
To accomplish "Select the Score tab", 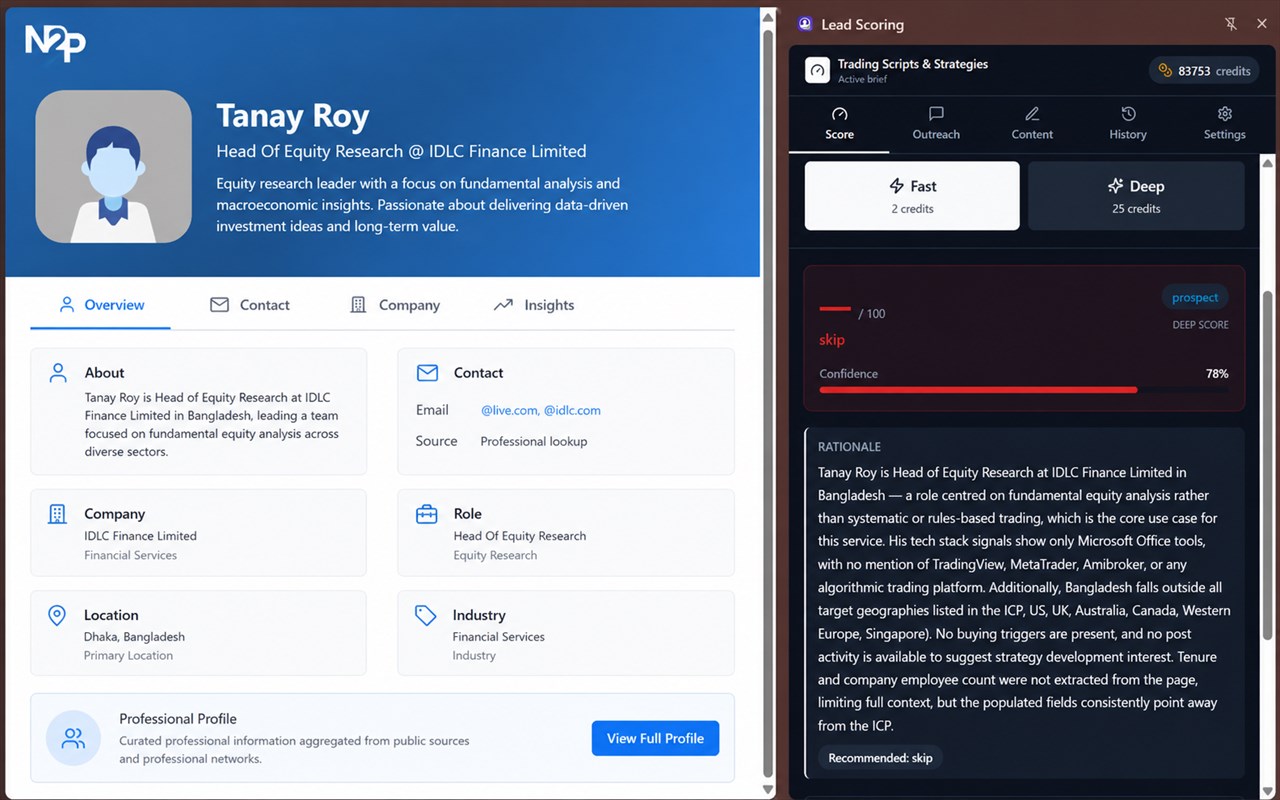I will pos(839,124).
